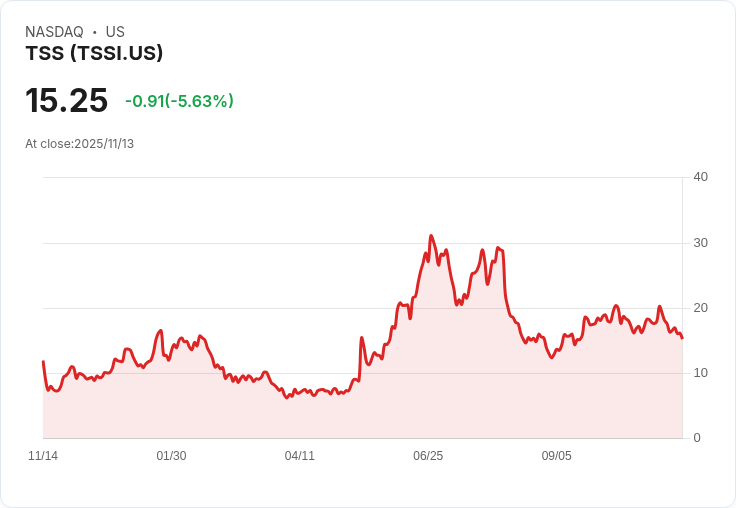Click the 40 label on the price axis
The image size is (736, 508).
(x=700, y=177)
